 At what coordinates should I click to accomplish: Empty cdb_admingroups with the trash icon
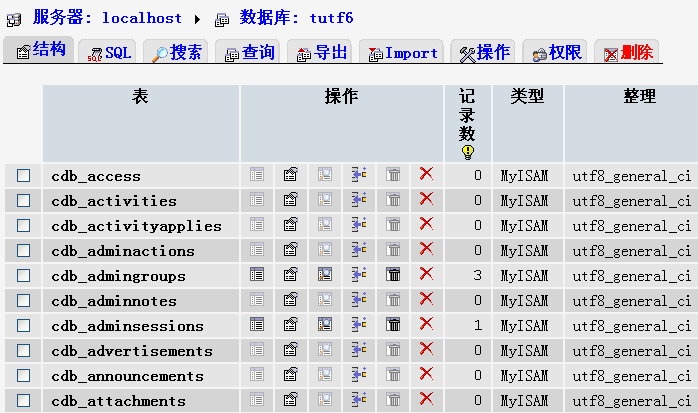coord(393,274)
